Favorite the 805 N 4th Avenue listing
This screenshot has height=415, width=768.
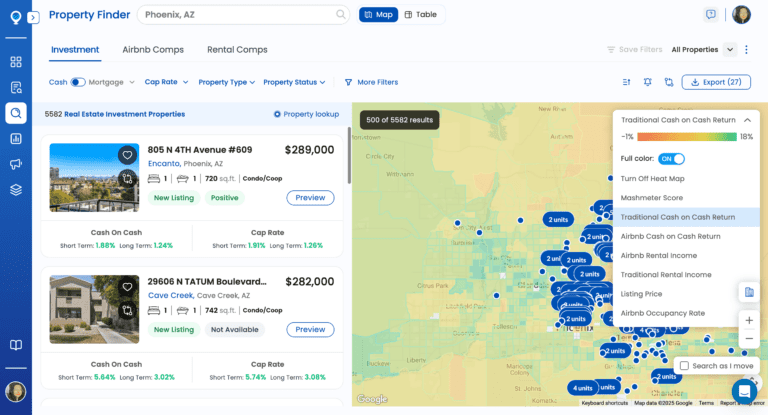click(127, 155)
